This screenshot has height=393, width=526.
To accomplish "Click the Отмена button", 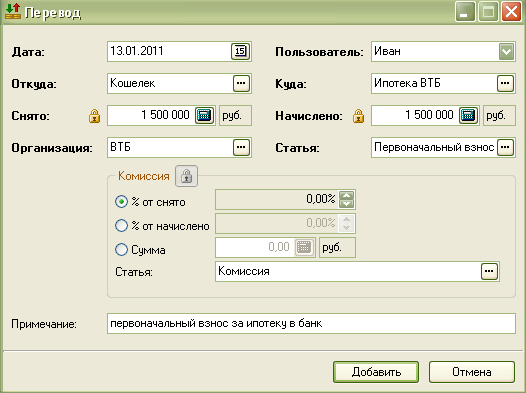I will click(472, 372).
